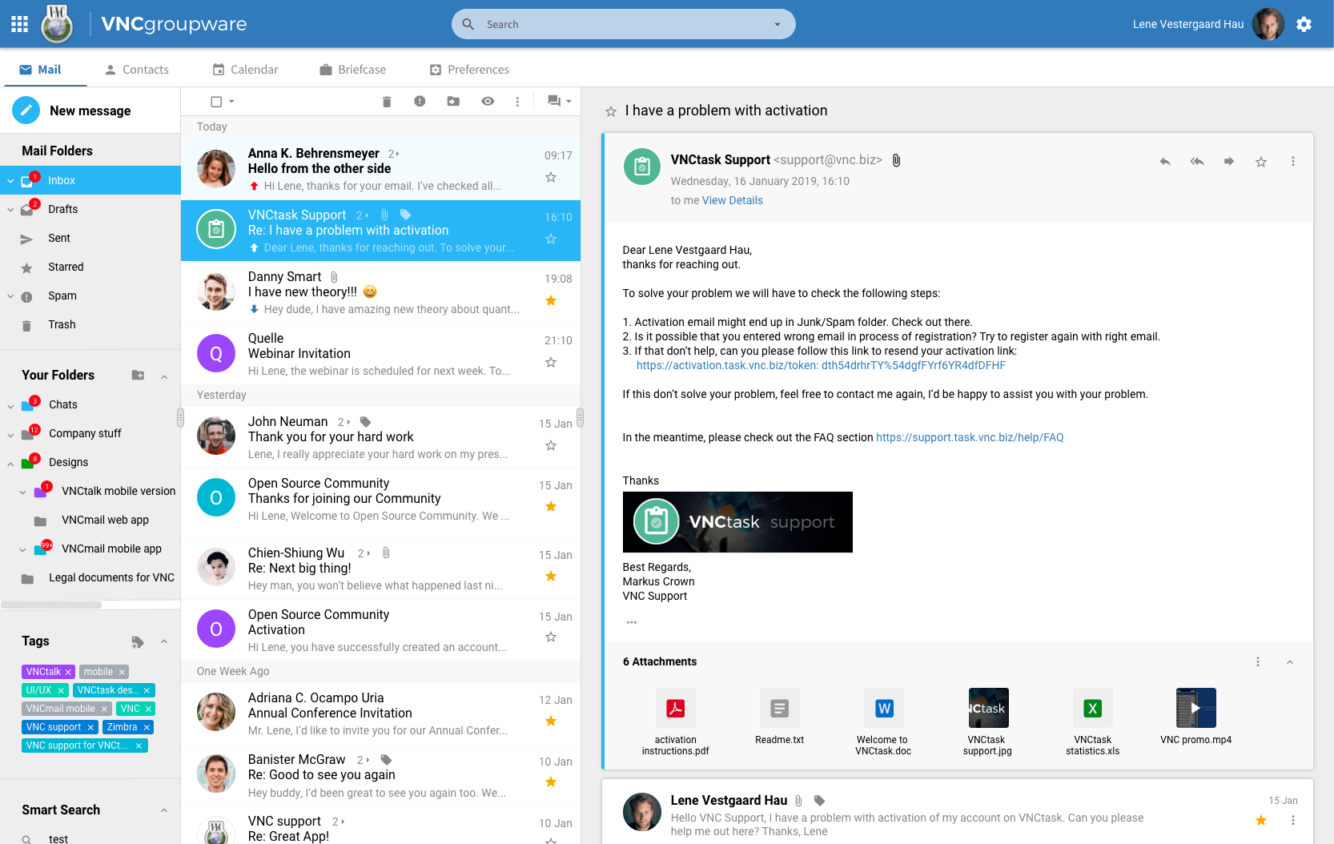Screen dimensions: 1334x844
Task: Click the VNC globe logo
Action: (57, 24)
